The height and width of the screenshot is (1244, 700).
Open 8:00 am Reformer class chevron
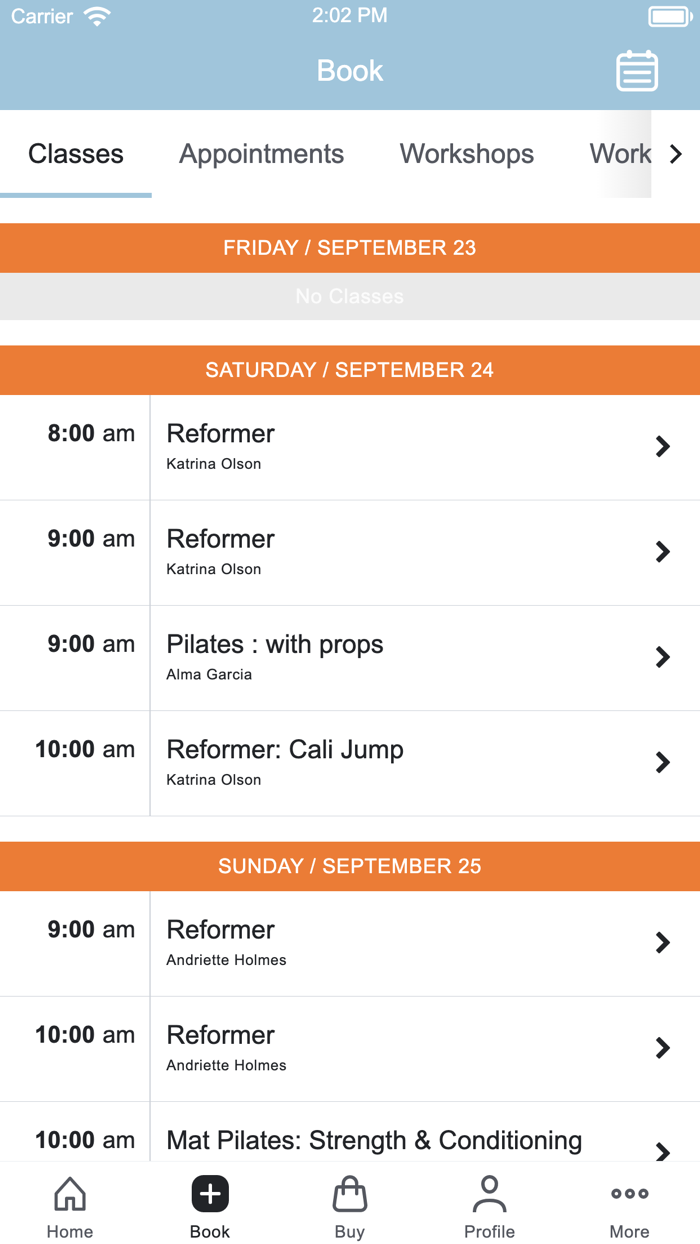coord(662,446)
